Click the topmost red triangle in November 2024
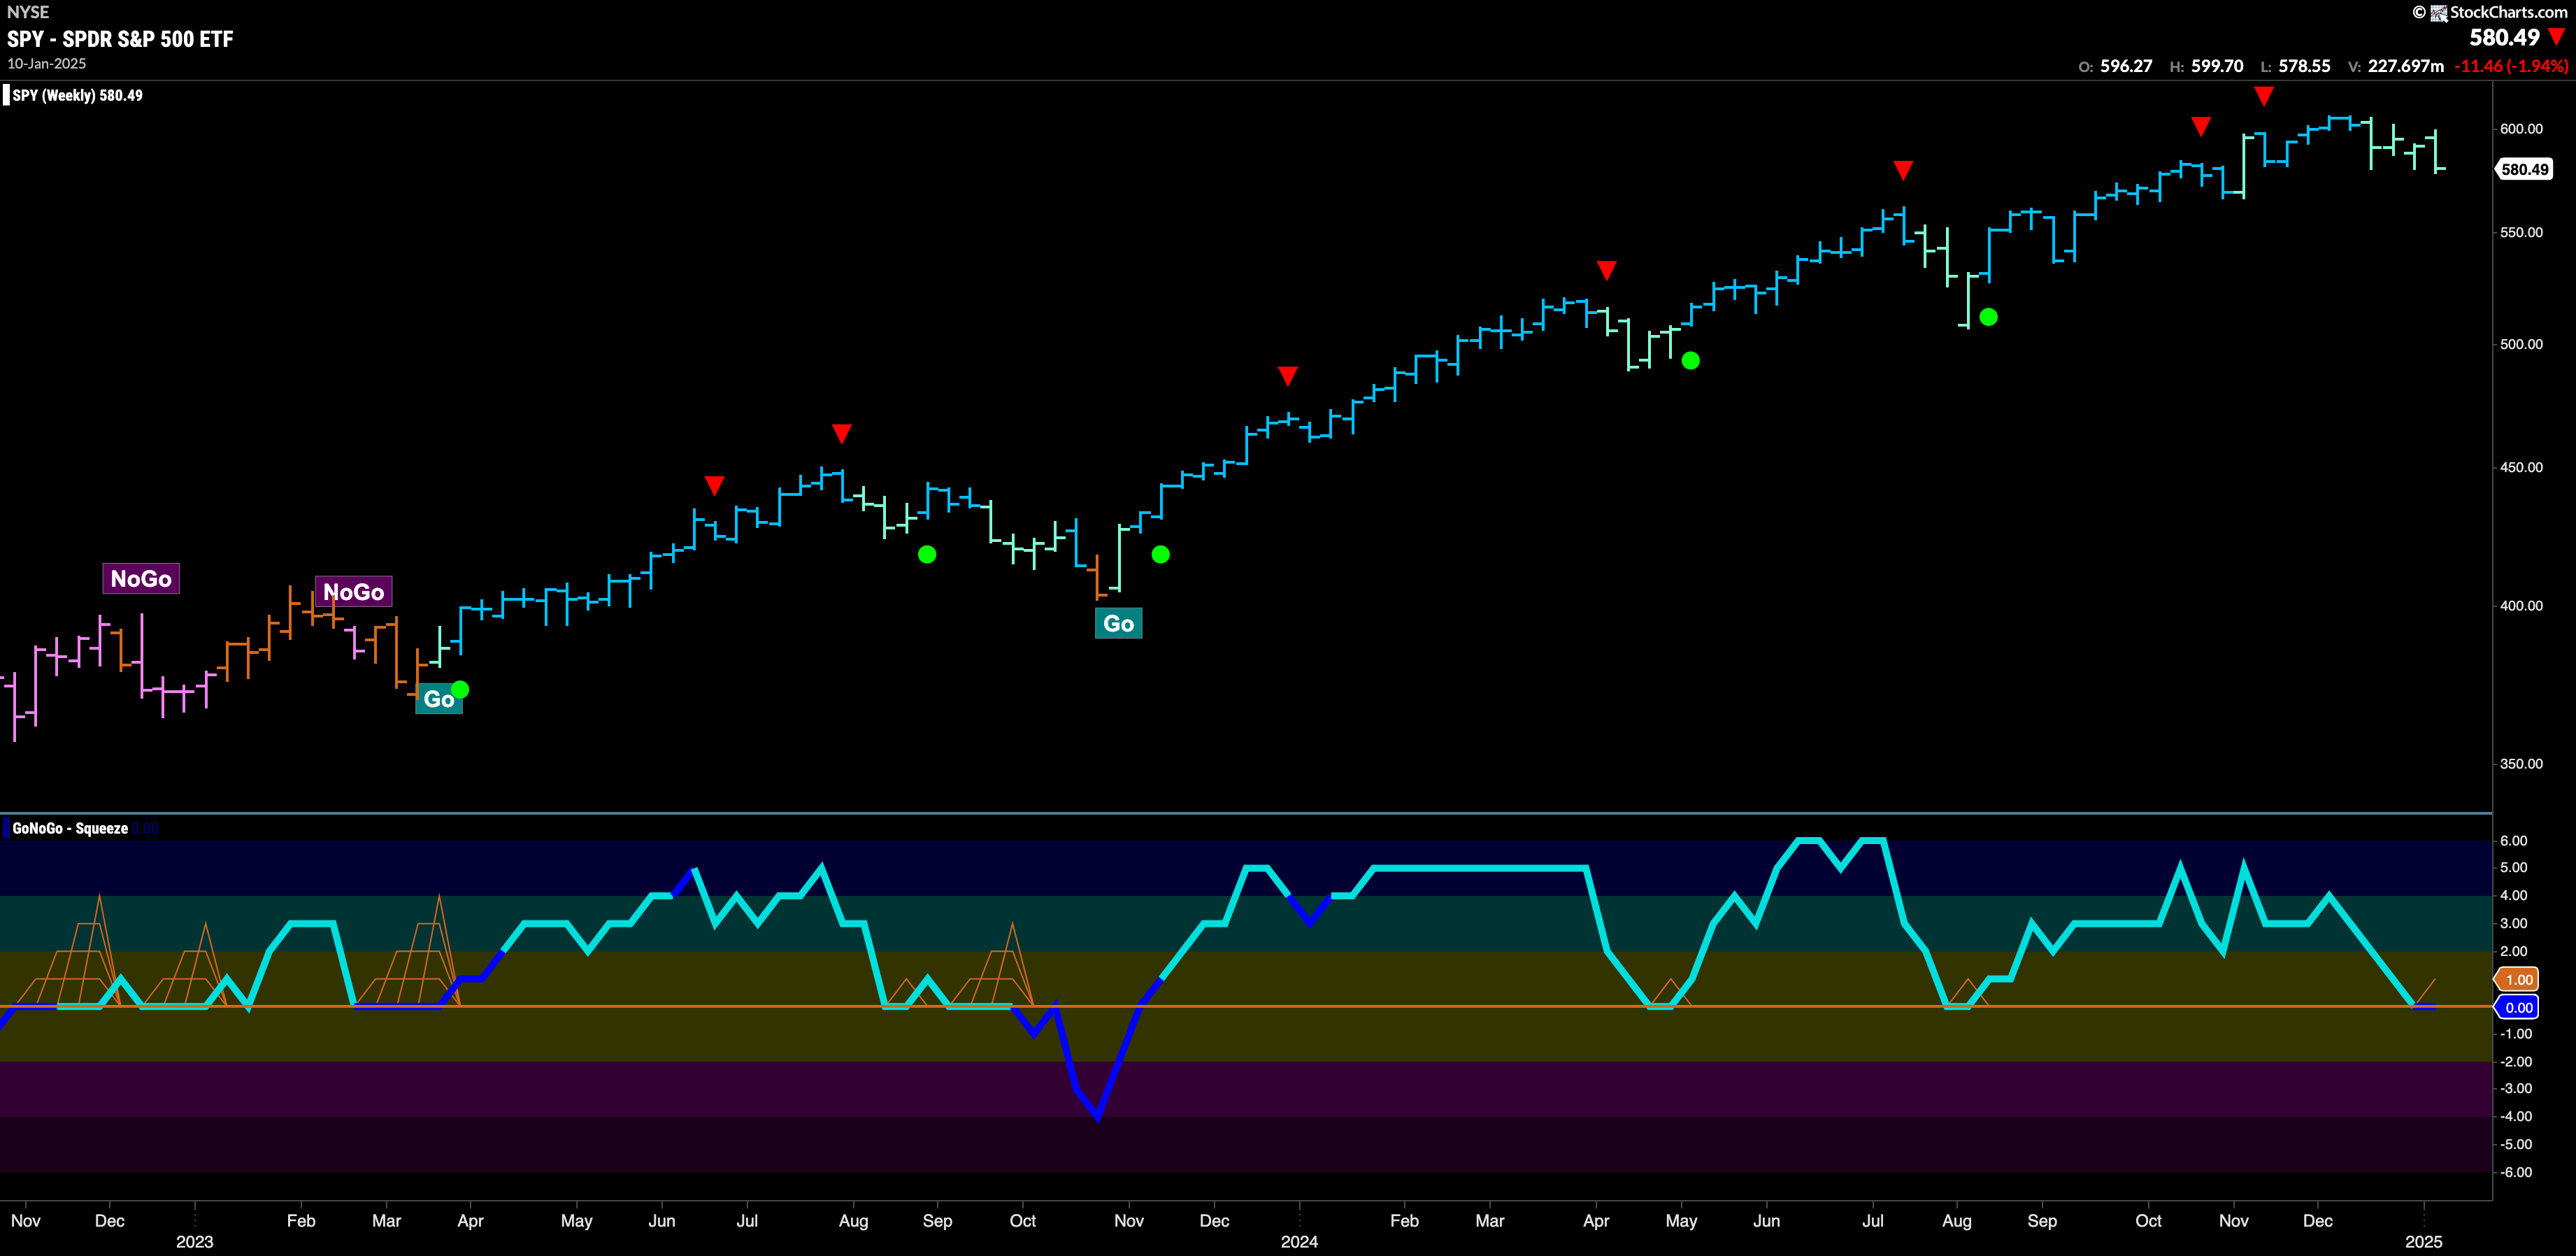This screenshot has width=2576, height=1256. 2264,96
